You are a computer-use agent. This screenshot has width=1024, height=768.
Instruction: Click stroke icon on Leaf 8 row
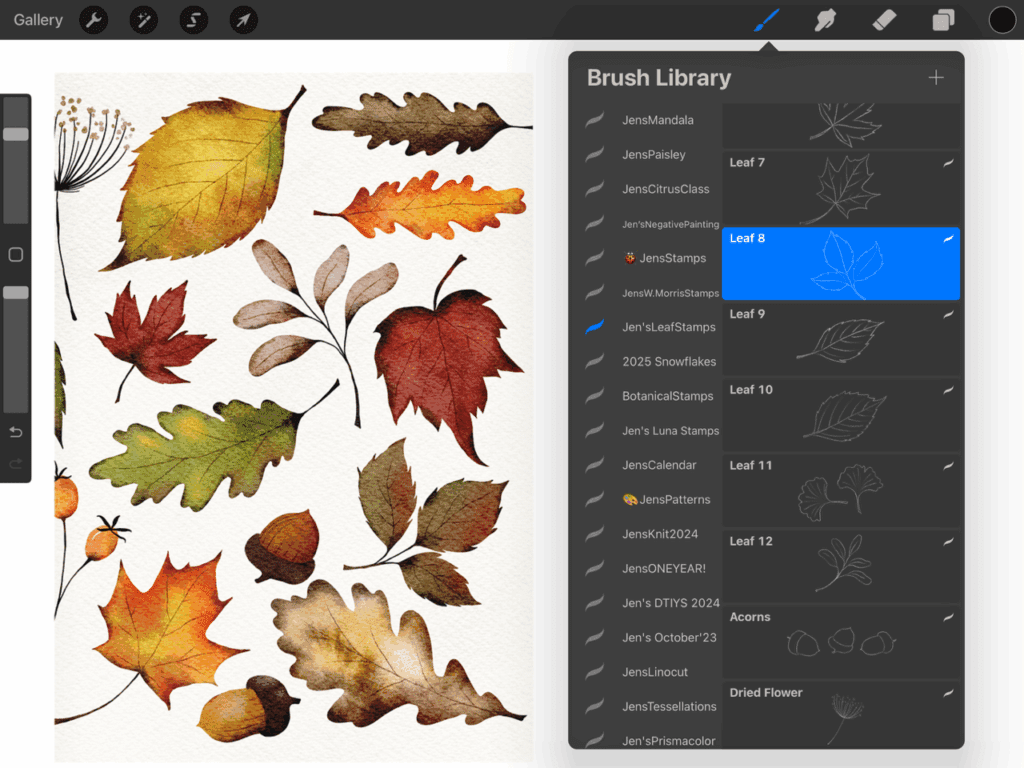(x=948, y=239)
